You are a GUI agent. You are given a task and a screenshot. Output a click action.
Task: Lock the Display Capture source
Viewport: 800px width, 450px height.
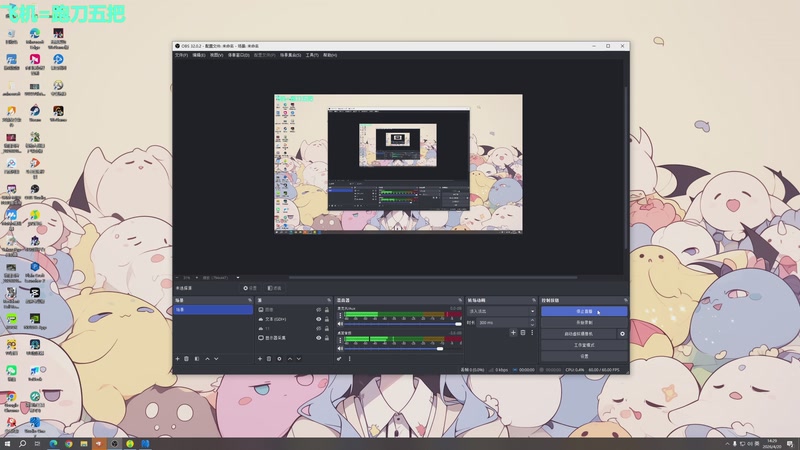point(327,338)
